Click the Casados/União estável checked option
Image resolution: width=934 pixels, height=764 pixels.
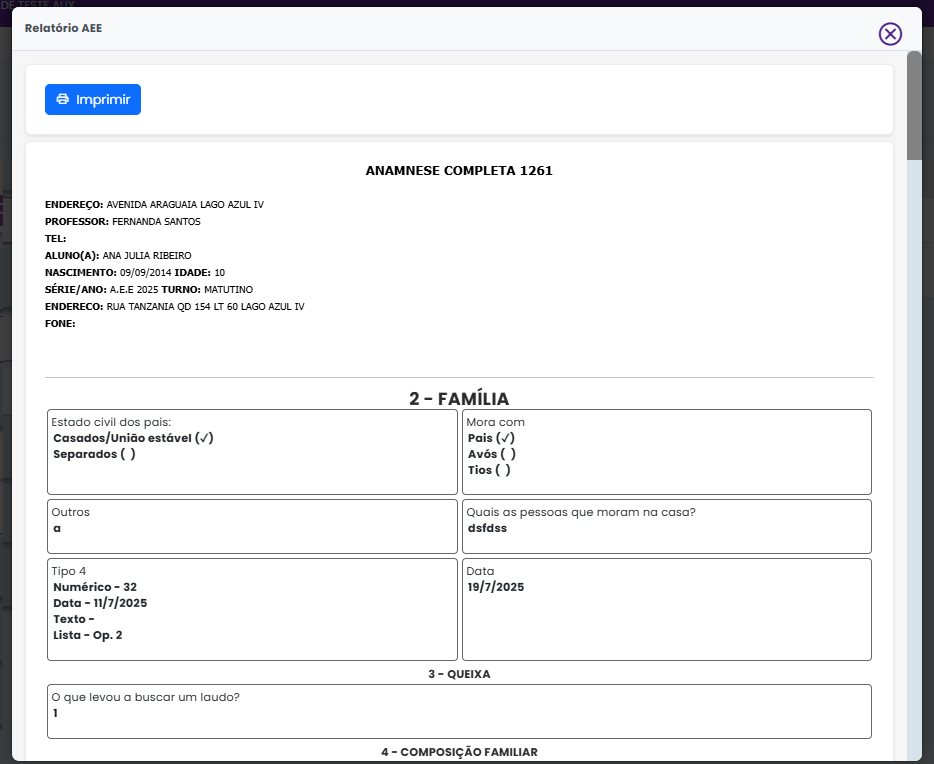point(133,438)
